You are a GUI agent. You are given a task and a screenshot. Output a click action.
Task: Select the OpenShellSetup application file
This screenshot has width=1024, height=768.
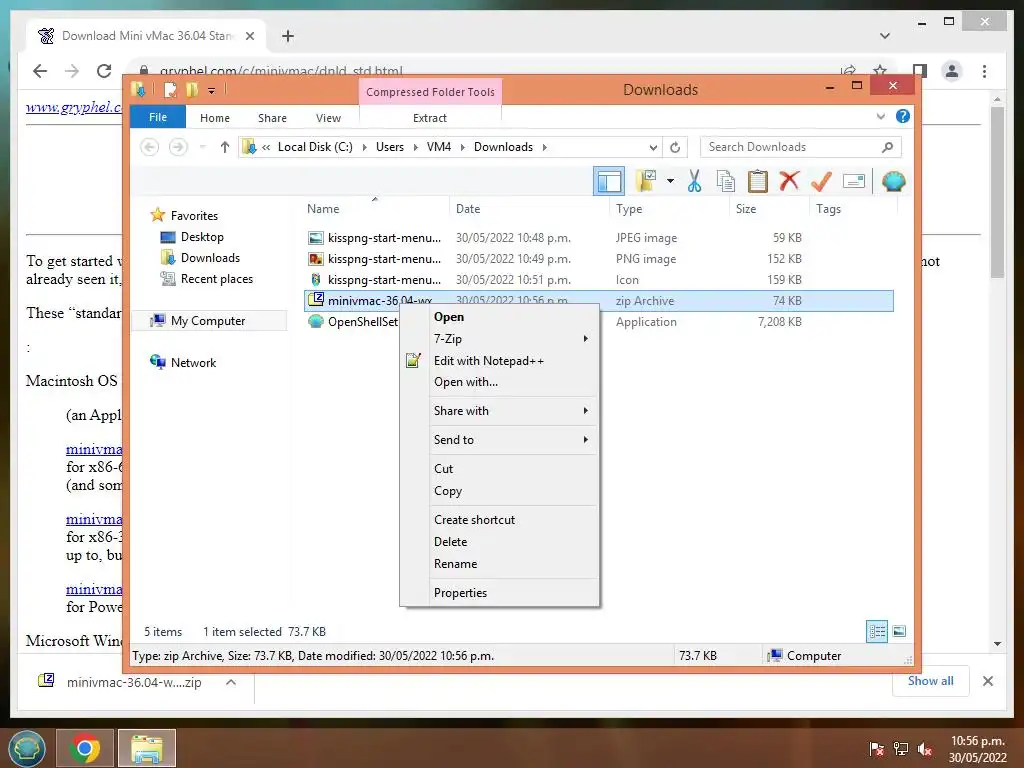pyautogui.click(x=353, y=322)
